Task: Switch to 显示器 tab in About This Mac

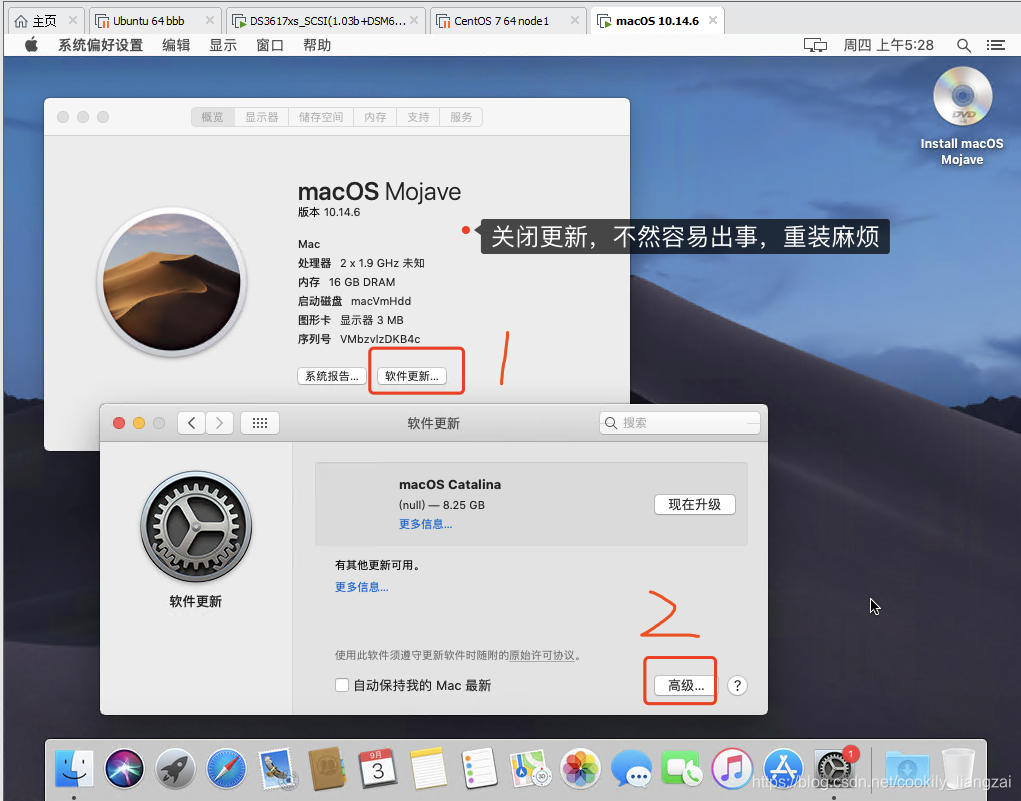Action: coord(262,117)
